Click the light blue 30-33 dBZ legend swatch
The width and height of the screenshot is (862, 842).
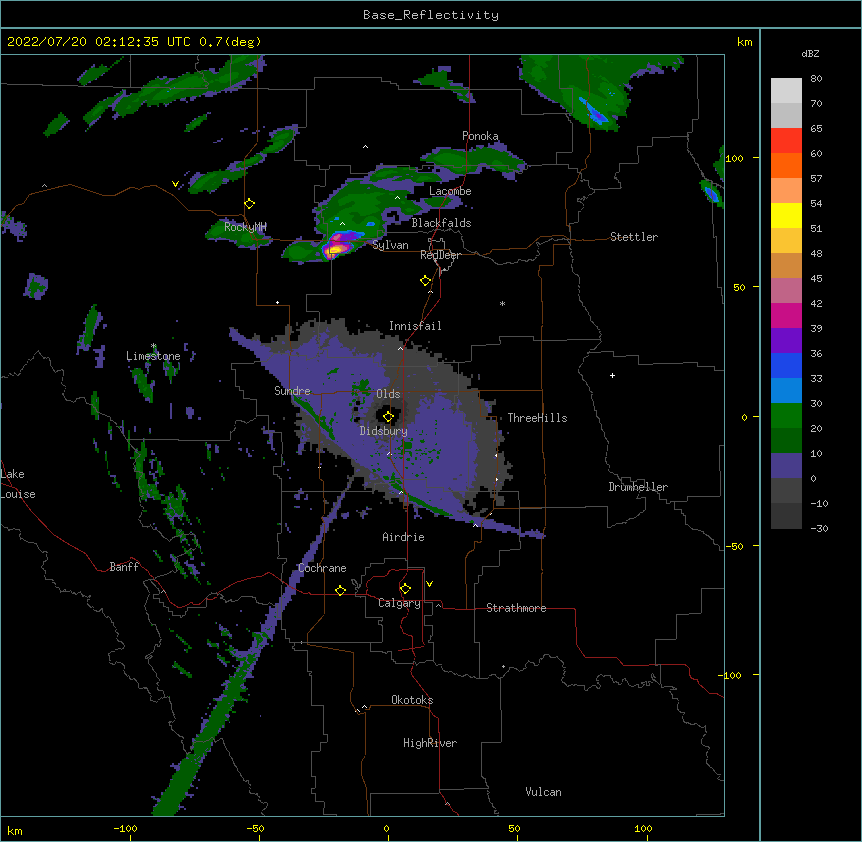(x=786, y=390)
